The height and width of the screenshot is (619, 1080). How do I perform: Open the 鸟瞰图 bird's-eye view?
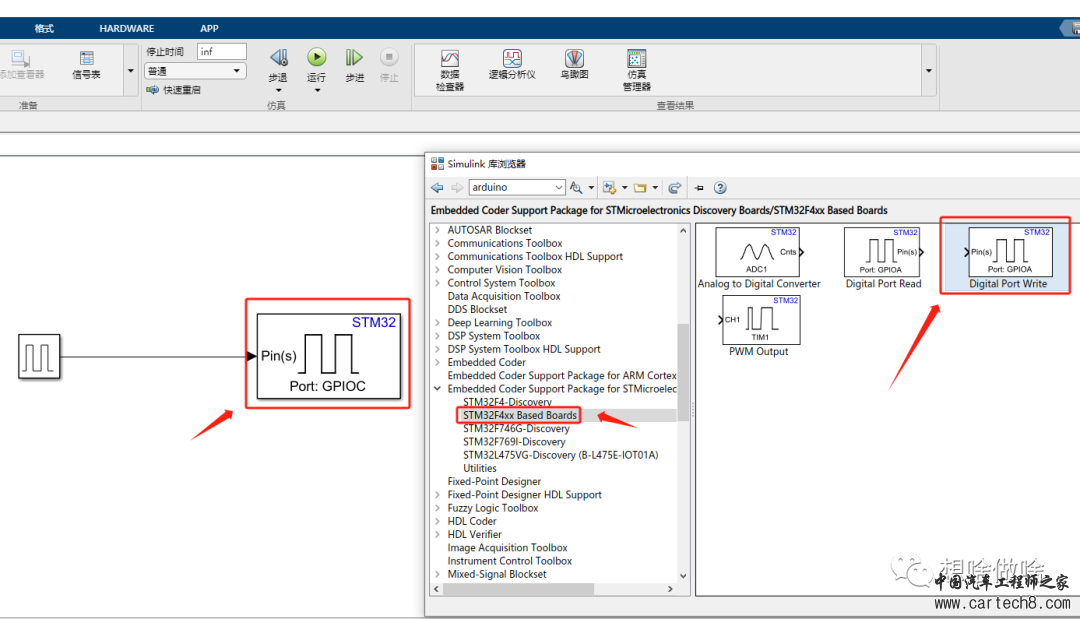click(574, 64)
